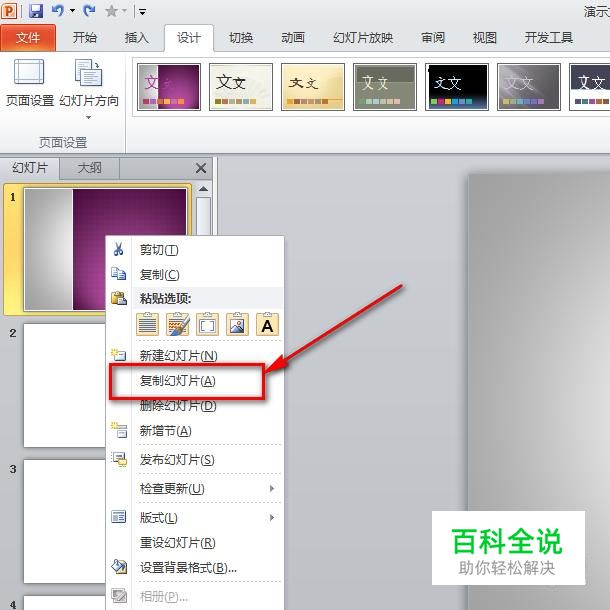Click the PowerPoint application logo icon
The height and width of the screenshot is (610, 610).
point(9,11)
